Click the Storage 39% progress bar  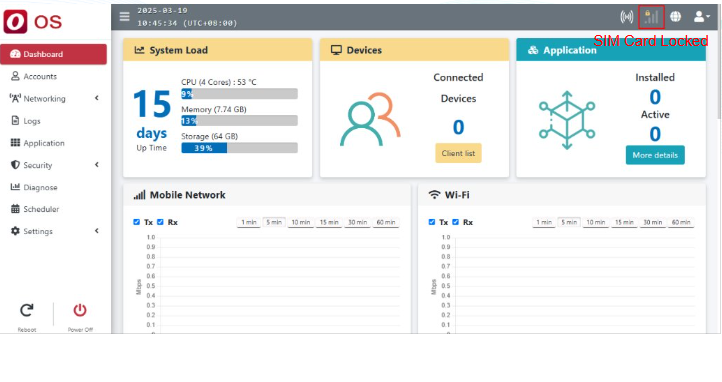click(239, 148)
